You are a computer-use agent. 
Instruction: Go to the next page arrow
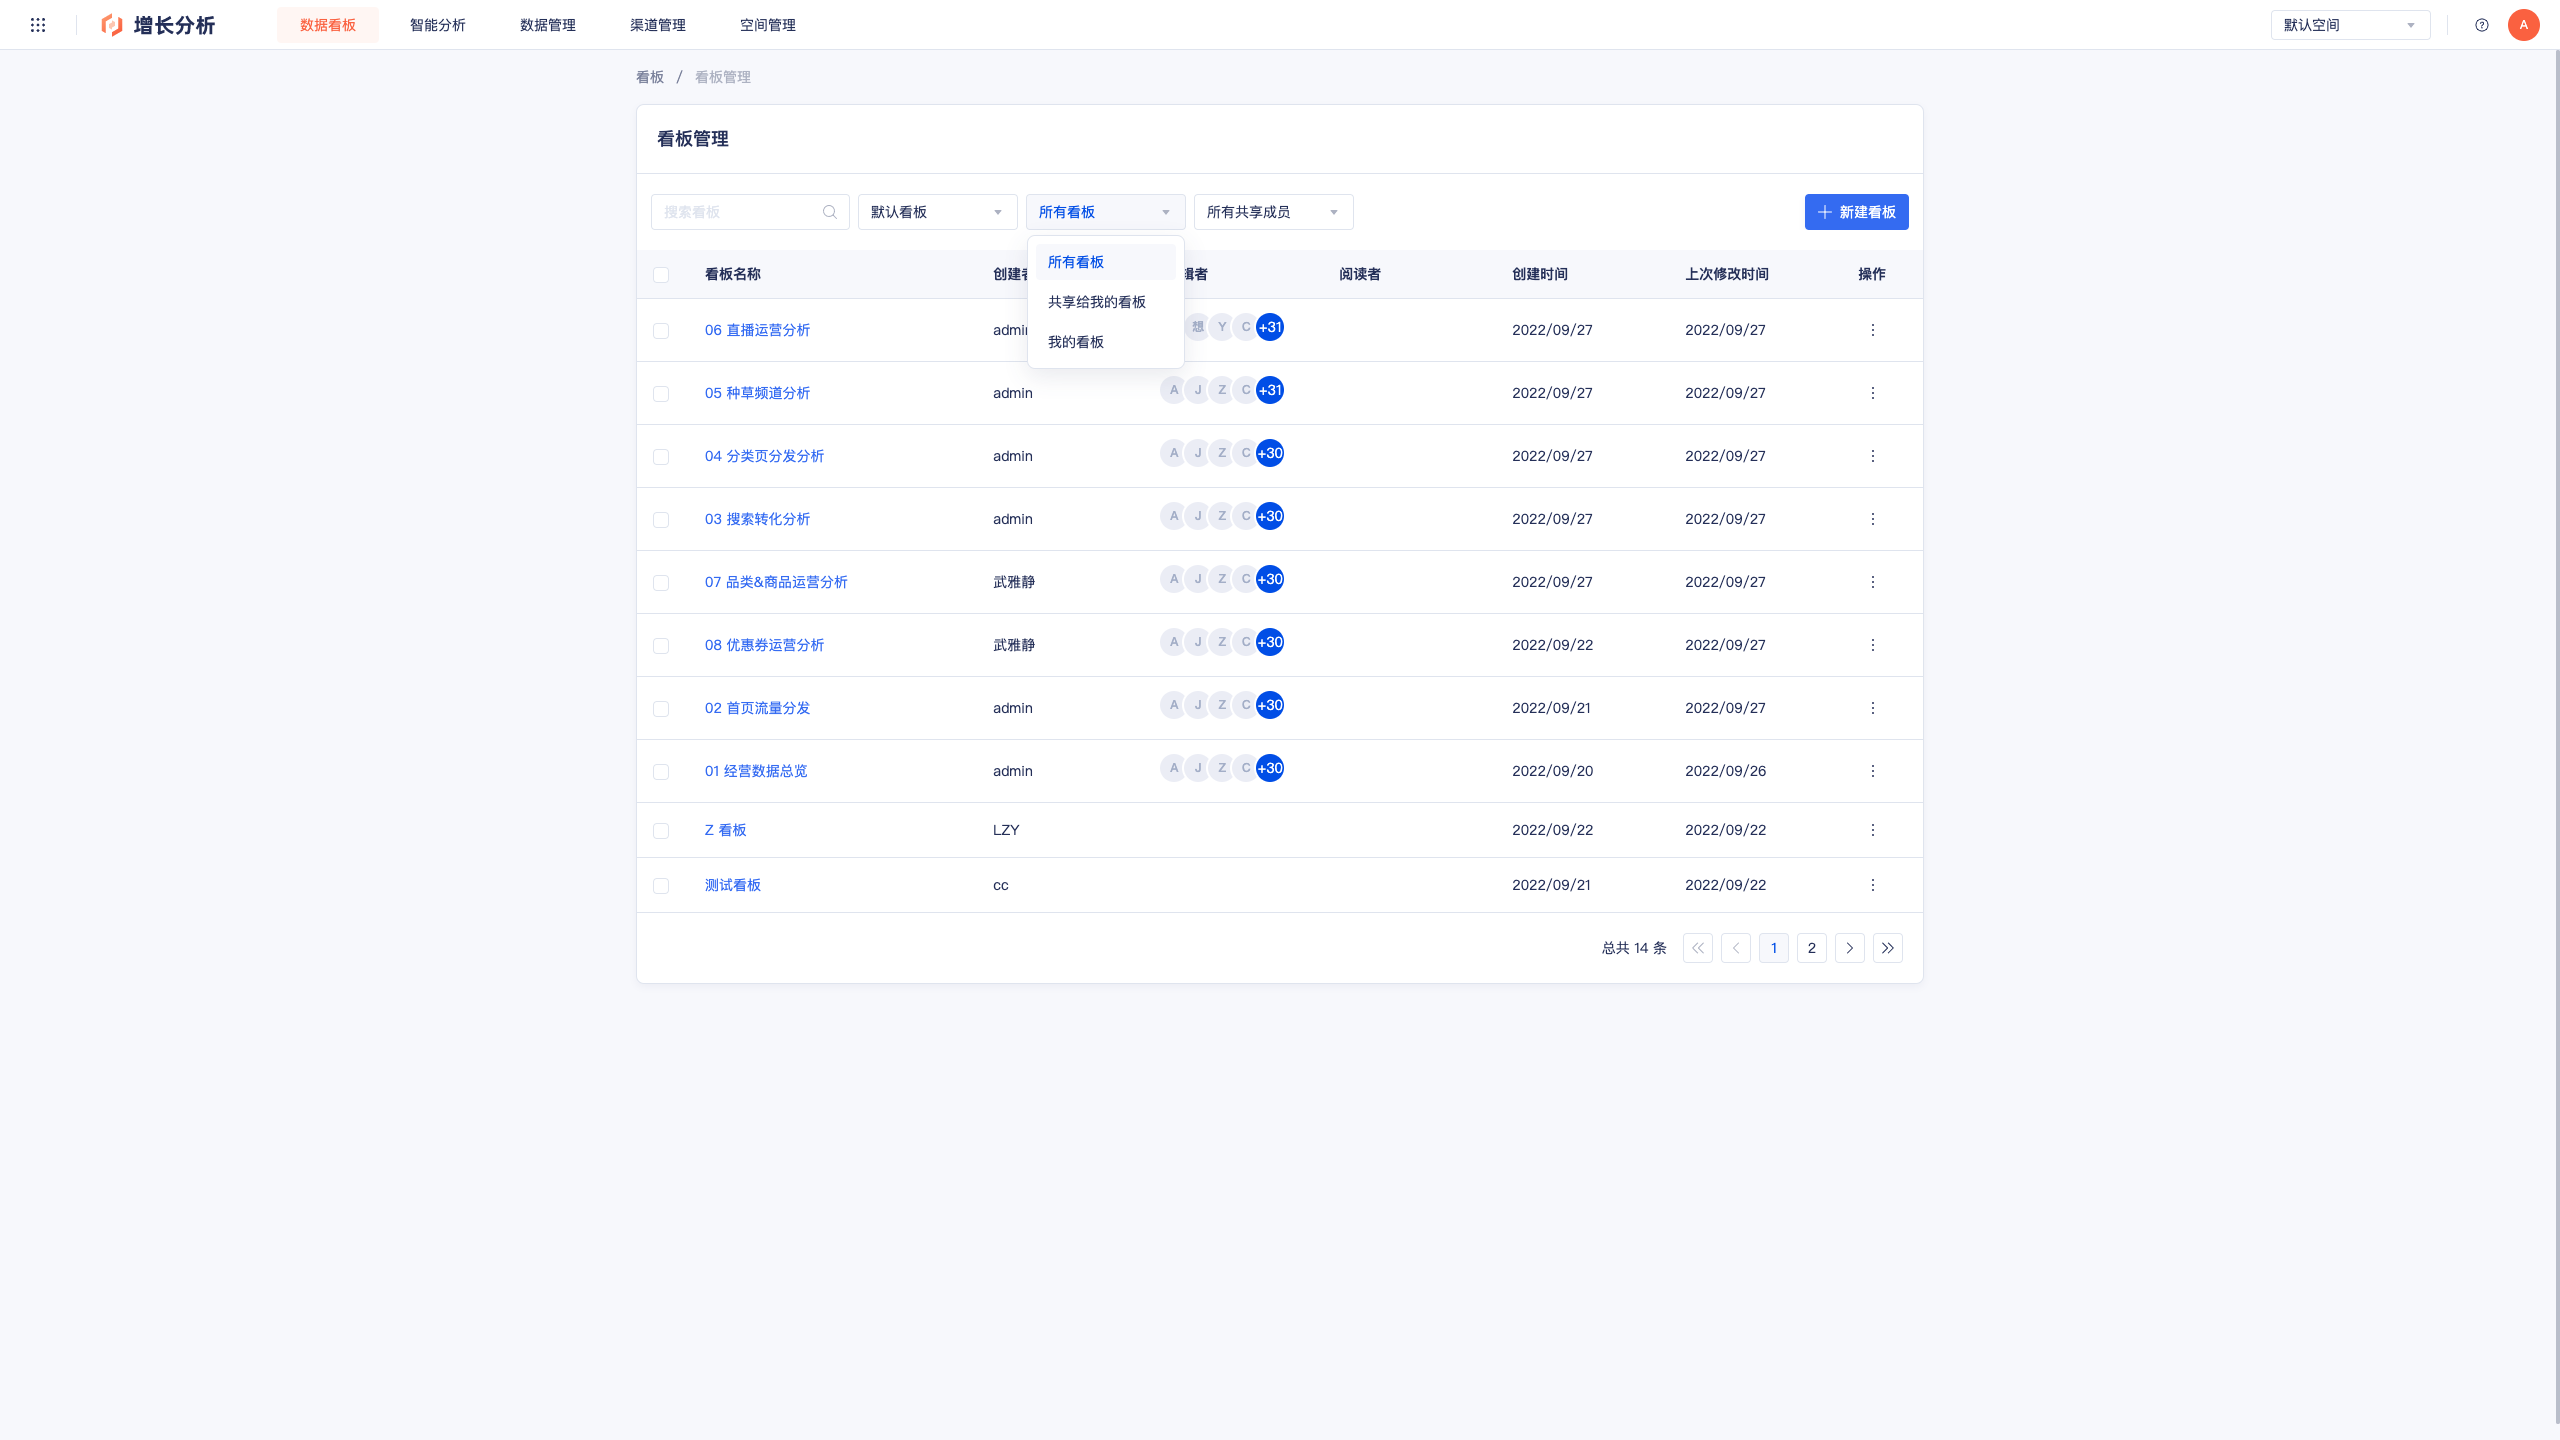[1850, 948]
